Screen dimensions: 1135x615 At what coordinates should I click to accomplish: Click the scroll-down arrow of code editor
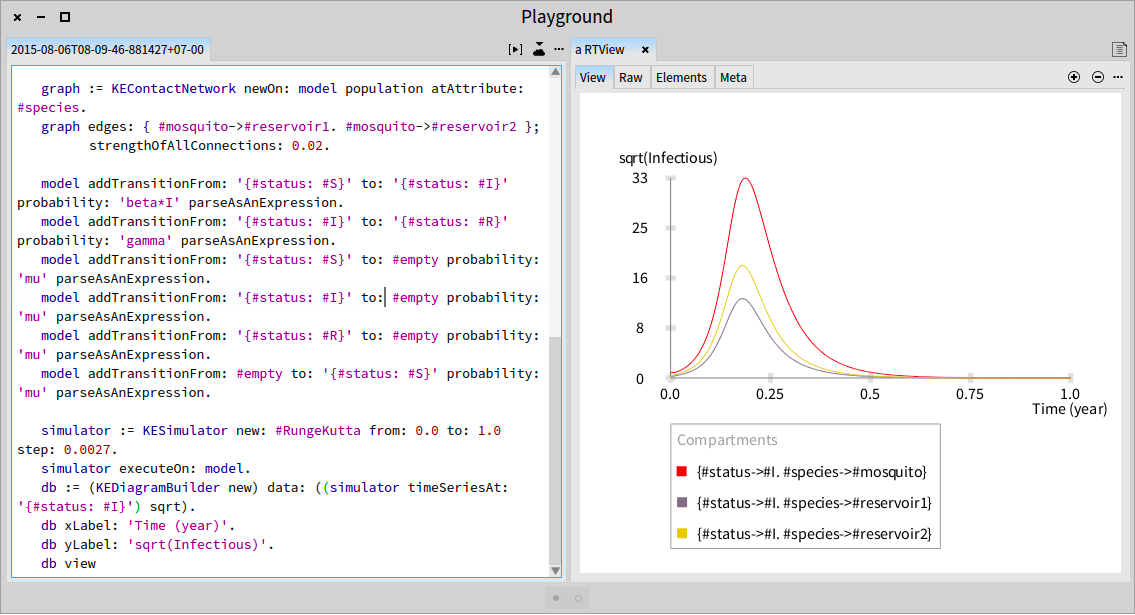[555, 571]
